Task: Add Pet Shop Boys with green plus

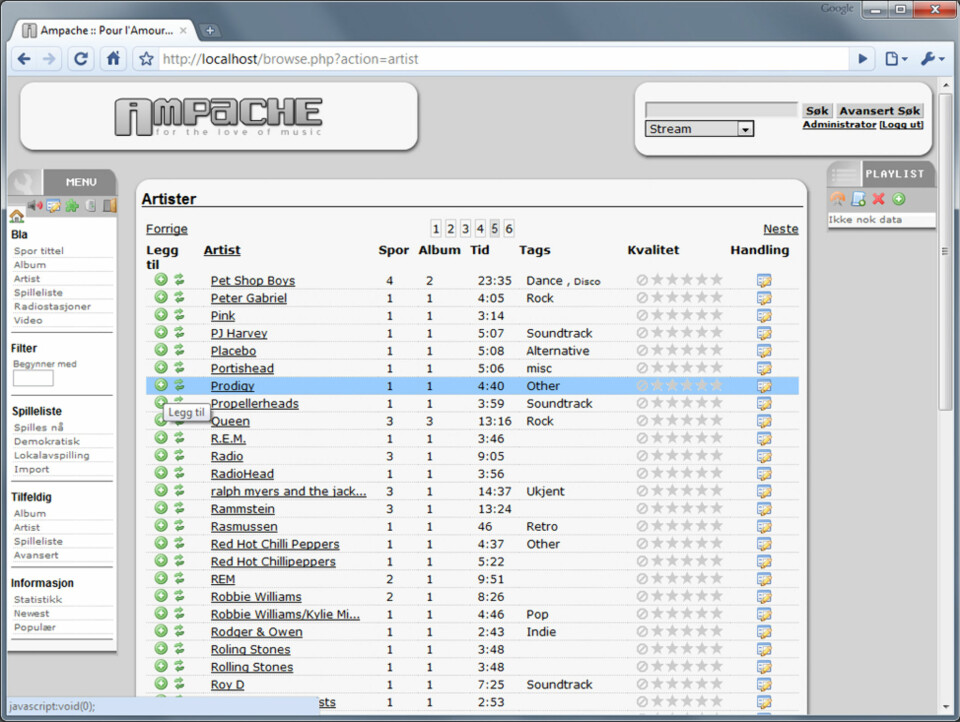Action: click(x=161, y=280)
